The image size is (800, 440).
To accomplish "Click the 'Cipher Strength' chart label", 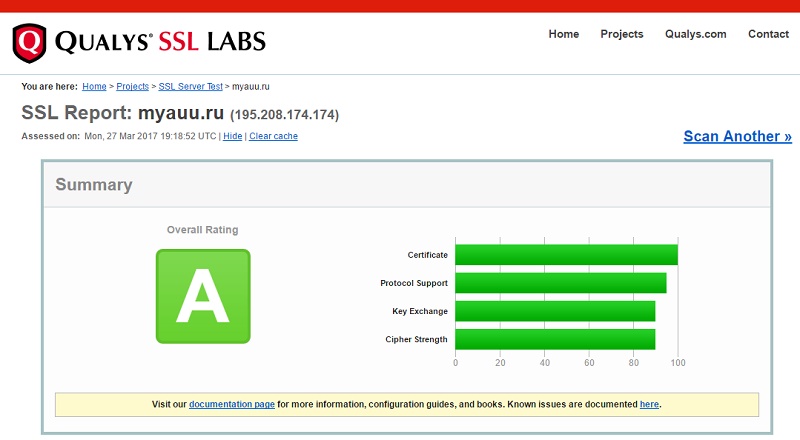I will 416,339.
